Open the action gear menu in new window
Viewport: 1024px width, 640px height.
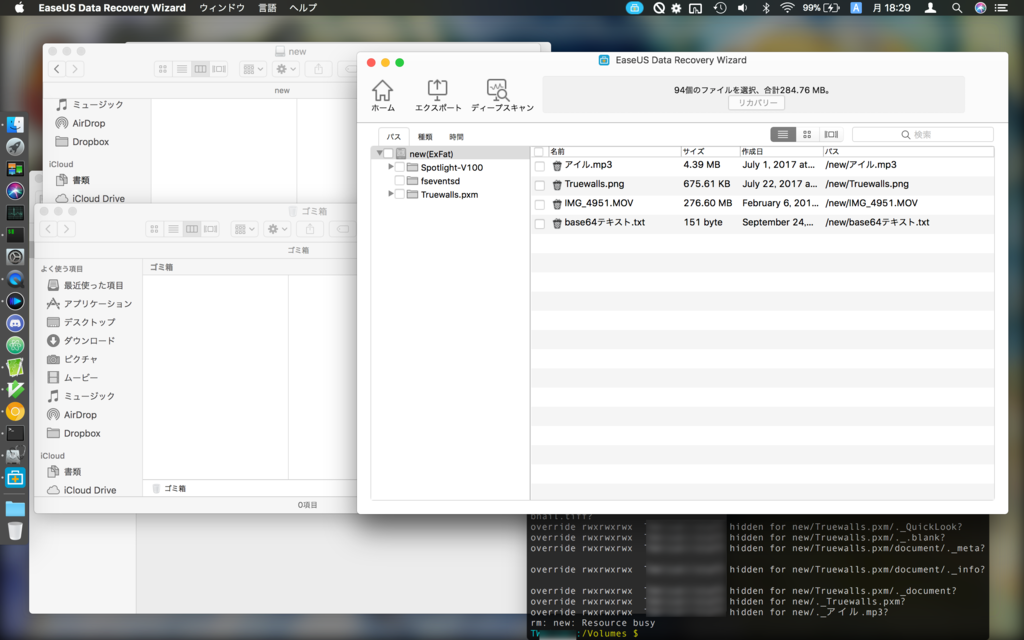[285, 69]
